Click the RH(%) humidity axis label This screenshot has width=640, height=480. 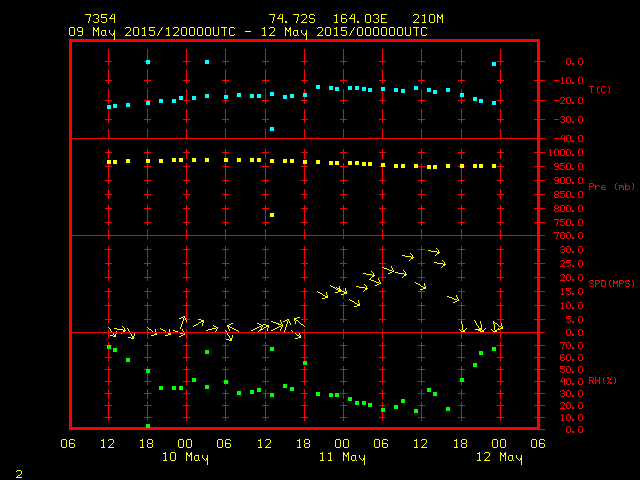coord(601,379)
